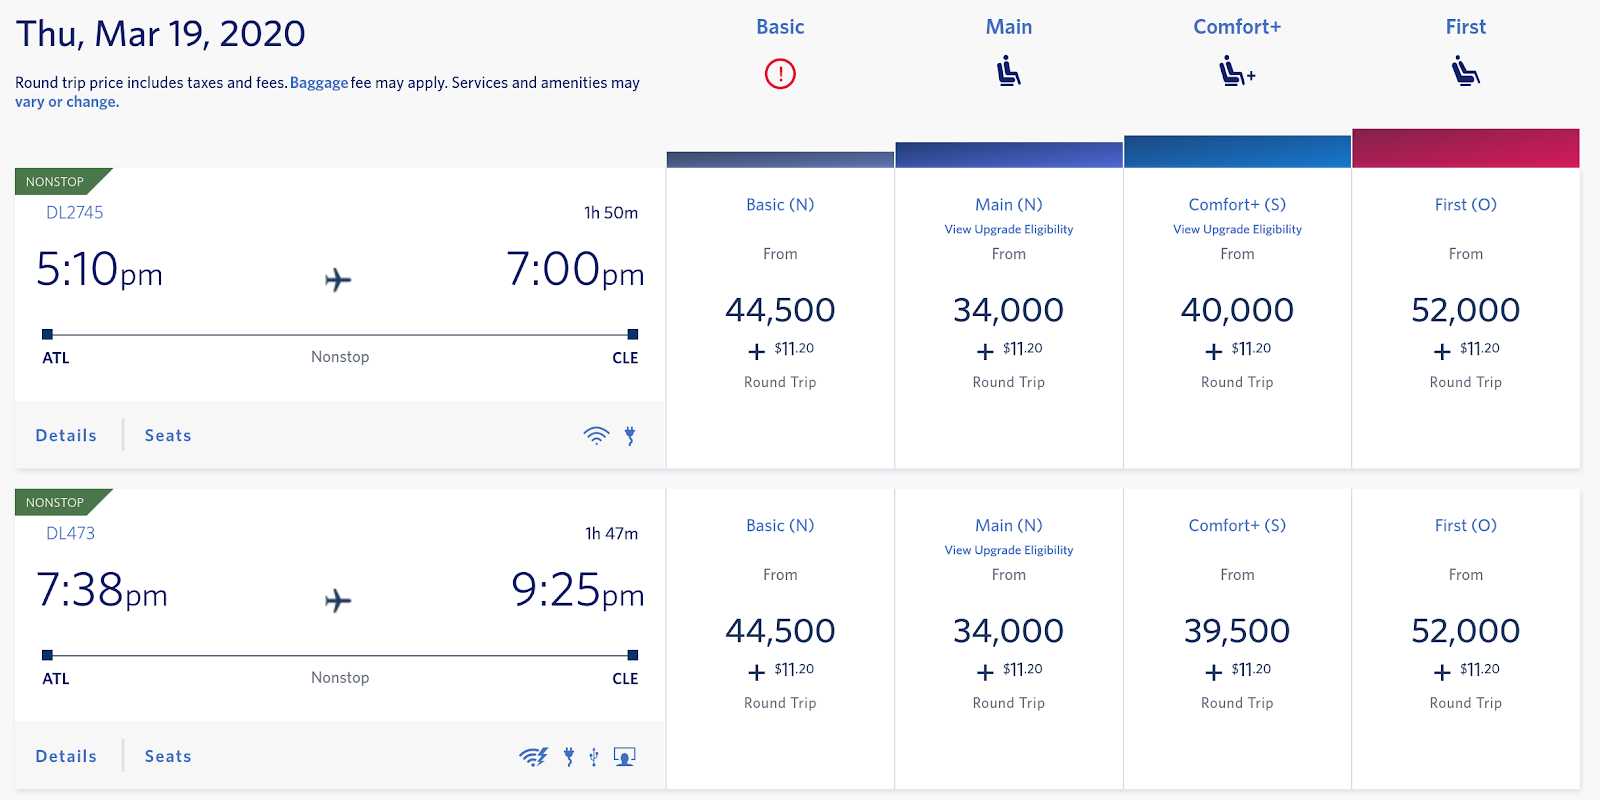Viewport: 1600px width, 800px height.
Task: Select the 52,000 First fare on DL2745
Action: (x=1466, y=310)
